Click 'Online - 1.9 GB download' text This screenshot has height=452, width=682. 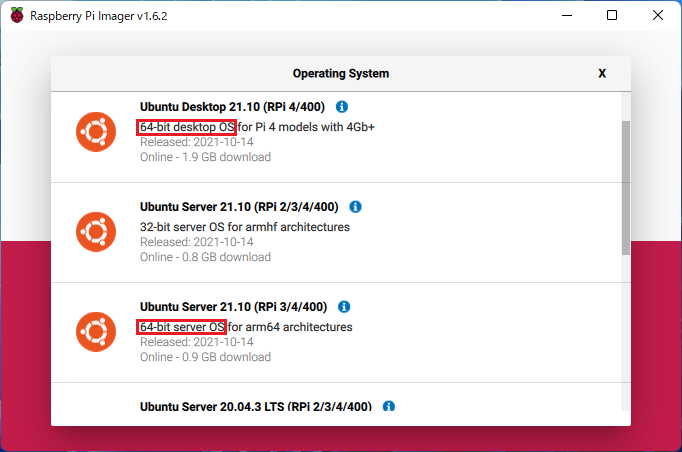(x=205, y=157)
